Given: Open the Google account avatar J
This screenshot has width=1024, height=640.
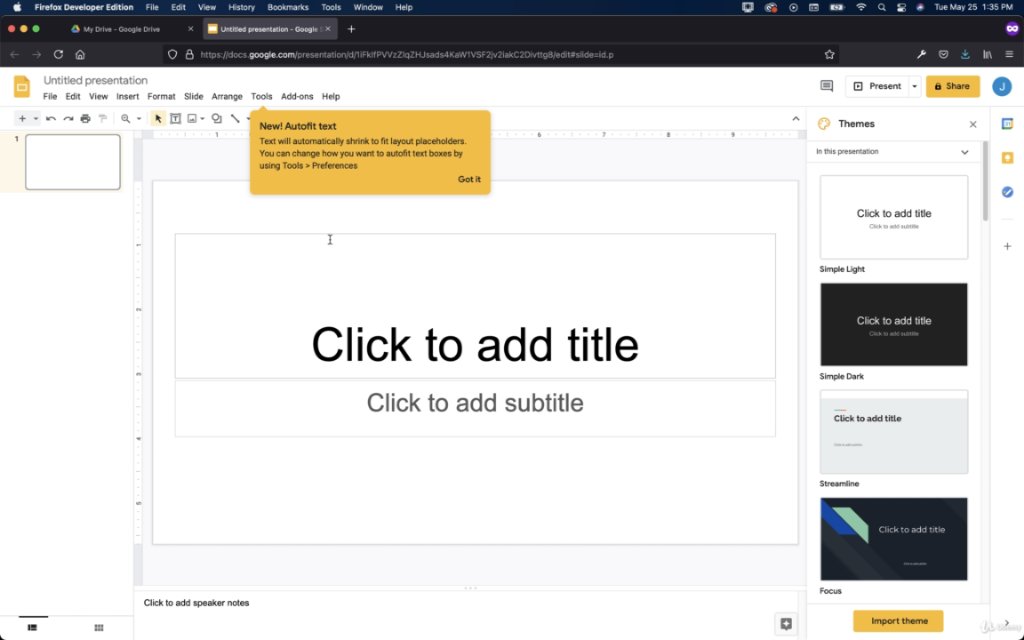Looking at the screenshot, I should point(1002,86).
